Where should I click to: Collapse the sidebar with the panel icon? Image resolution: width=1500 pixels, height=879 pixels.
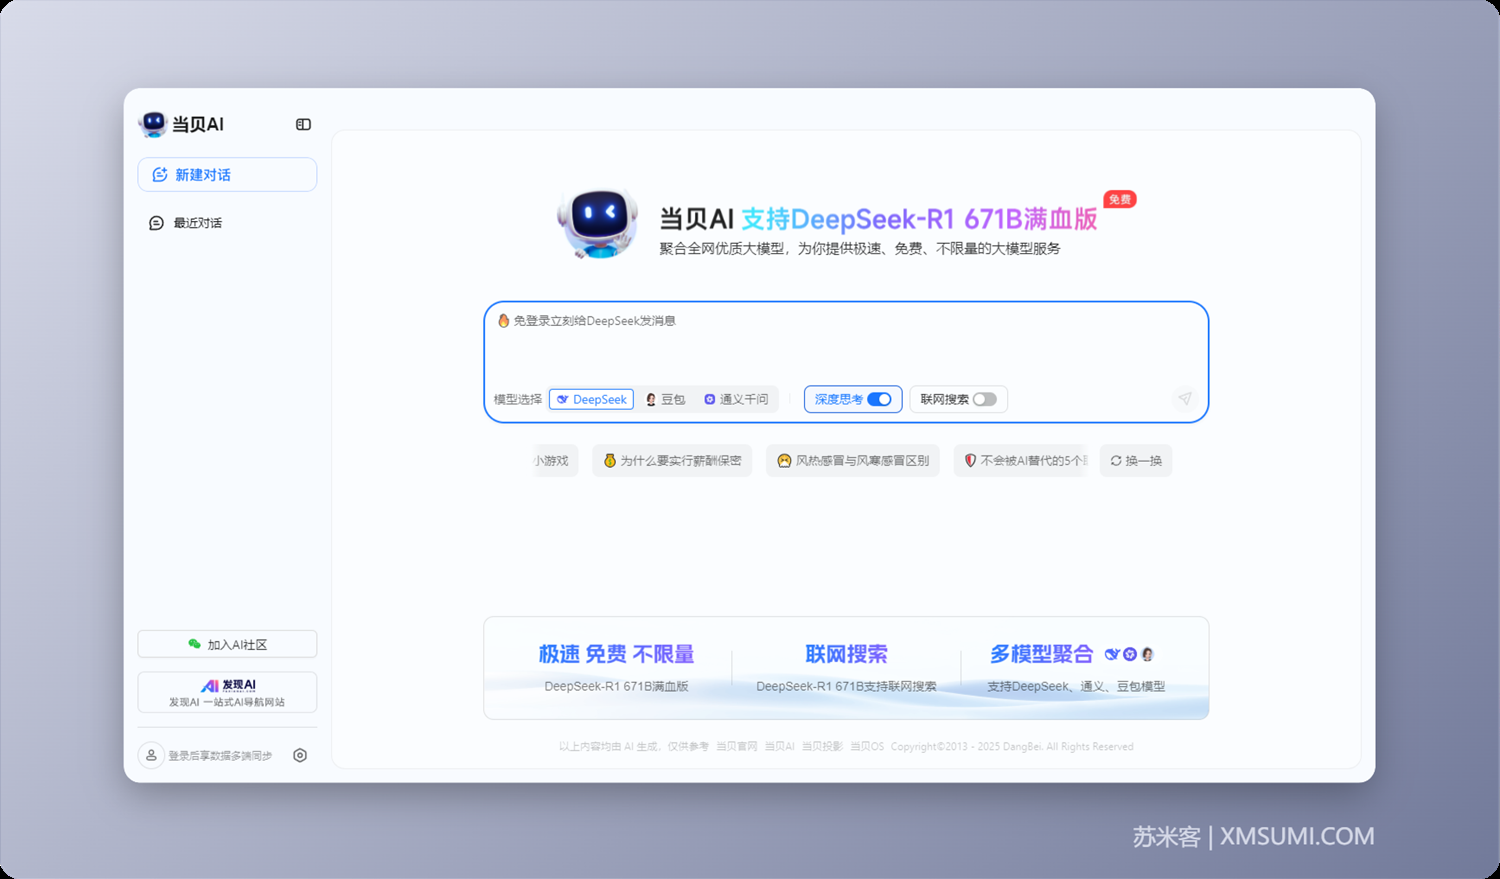point(303,124)
